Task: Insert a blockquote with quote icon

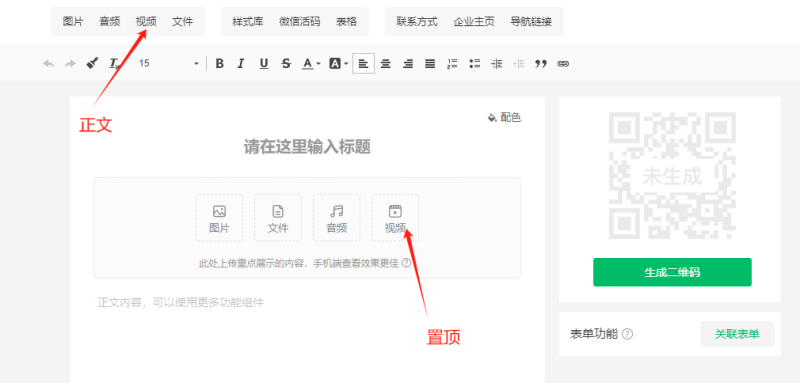Action: 541,64
